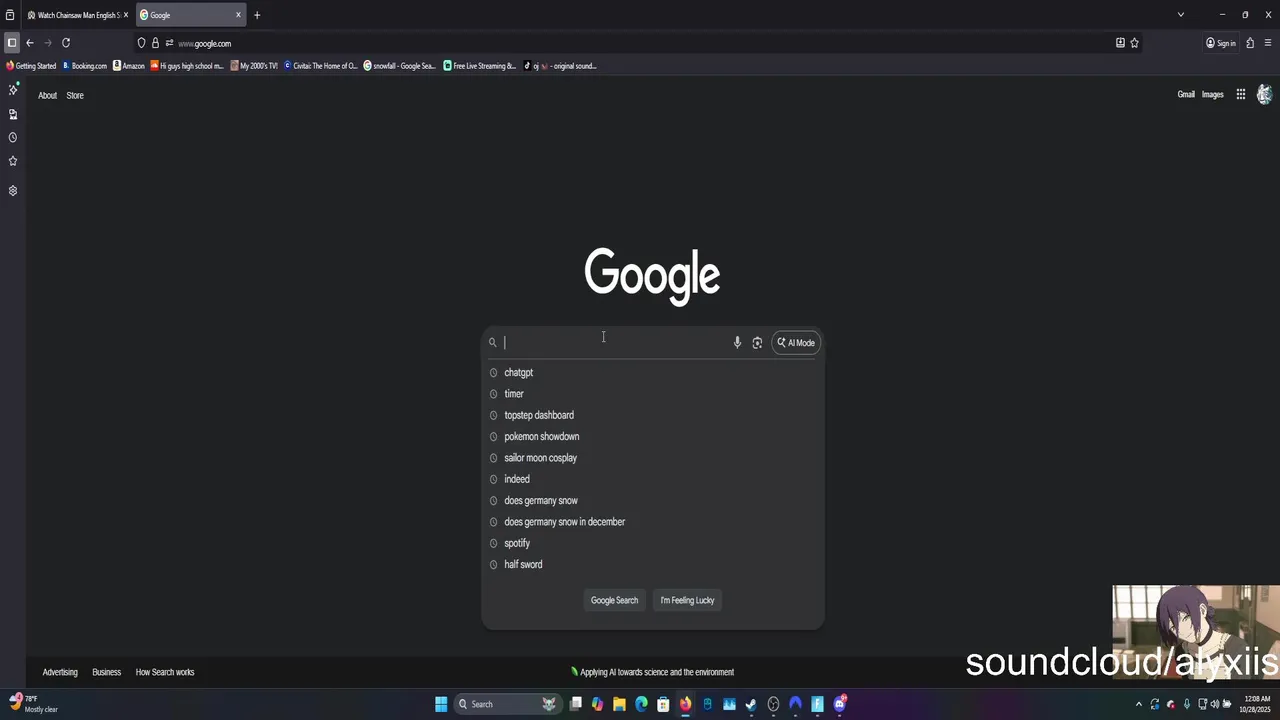Start voice search with microphone

pos(737,343)
